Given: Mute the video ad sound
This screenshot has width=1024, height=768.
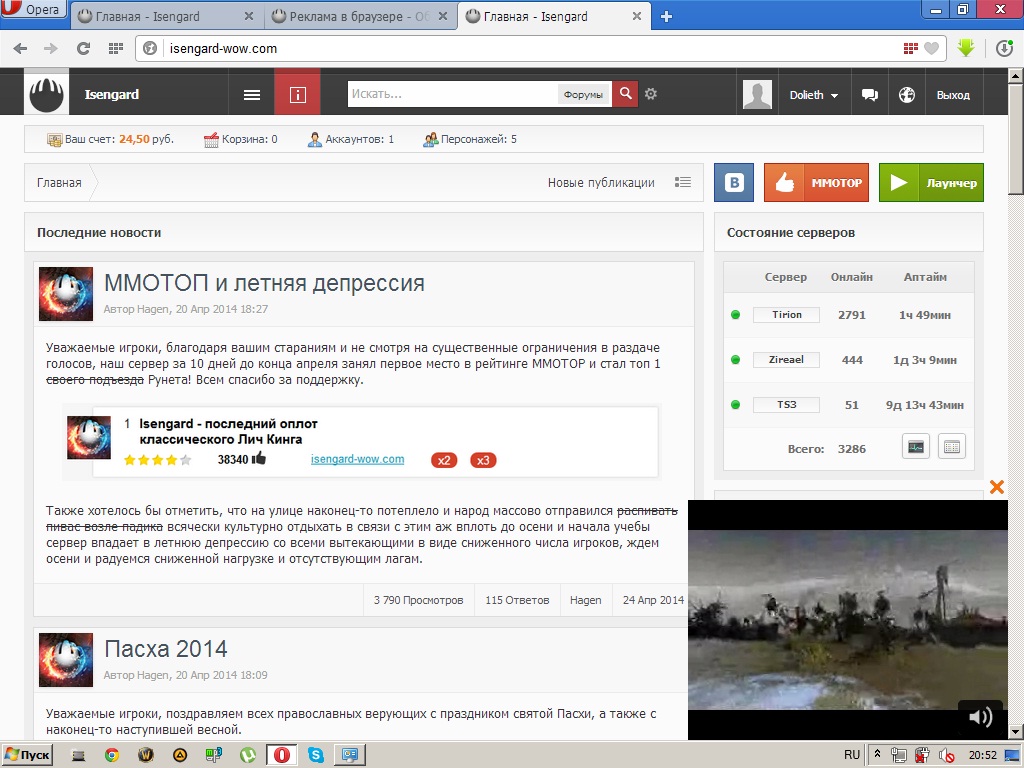Looking at the screenshot, I should coord(980,716).
